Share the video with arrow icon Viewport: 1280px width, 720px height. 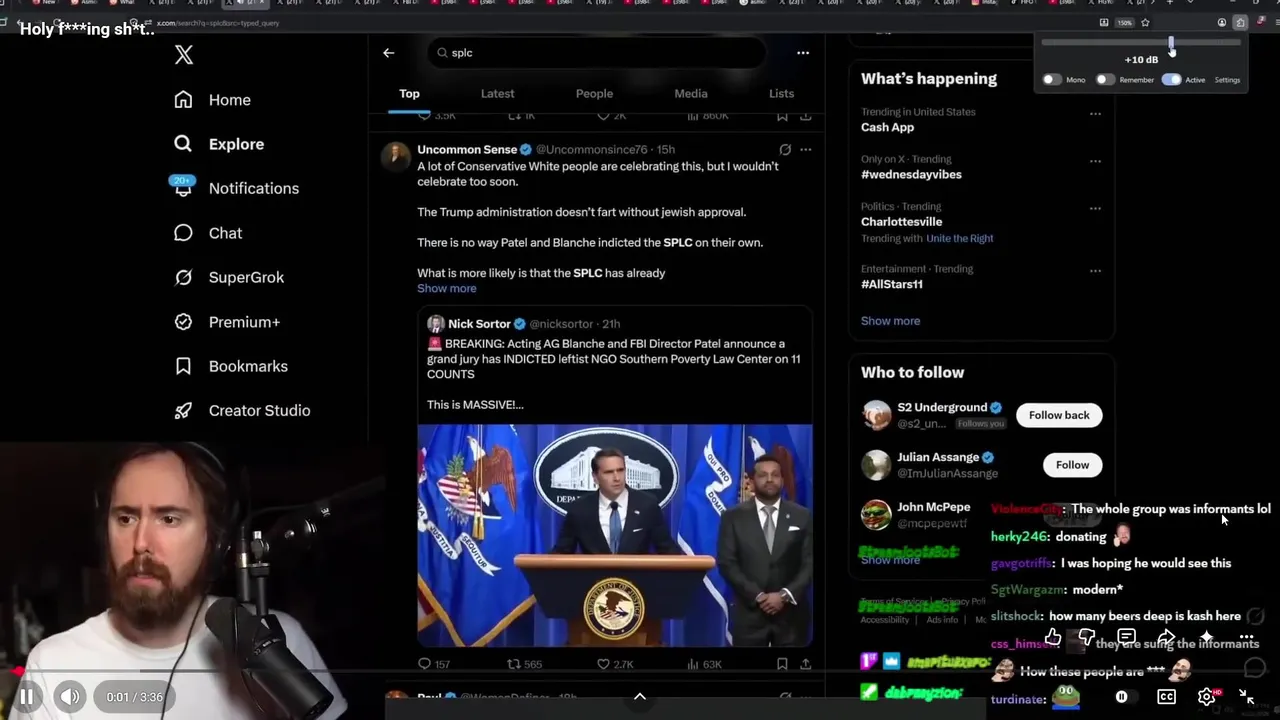1166,637
